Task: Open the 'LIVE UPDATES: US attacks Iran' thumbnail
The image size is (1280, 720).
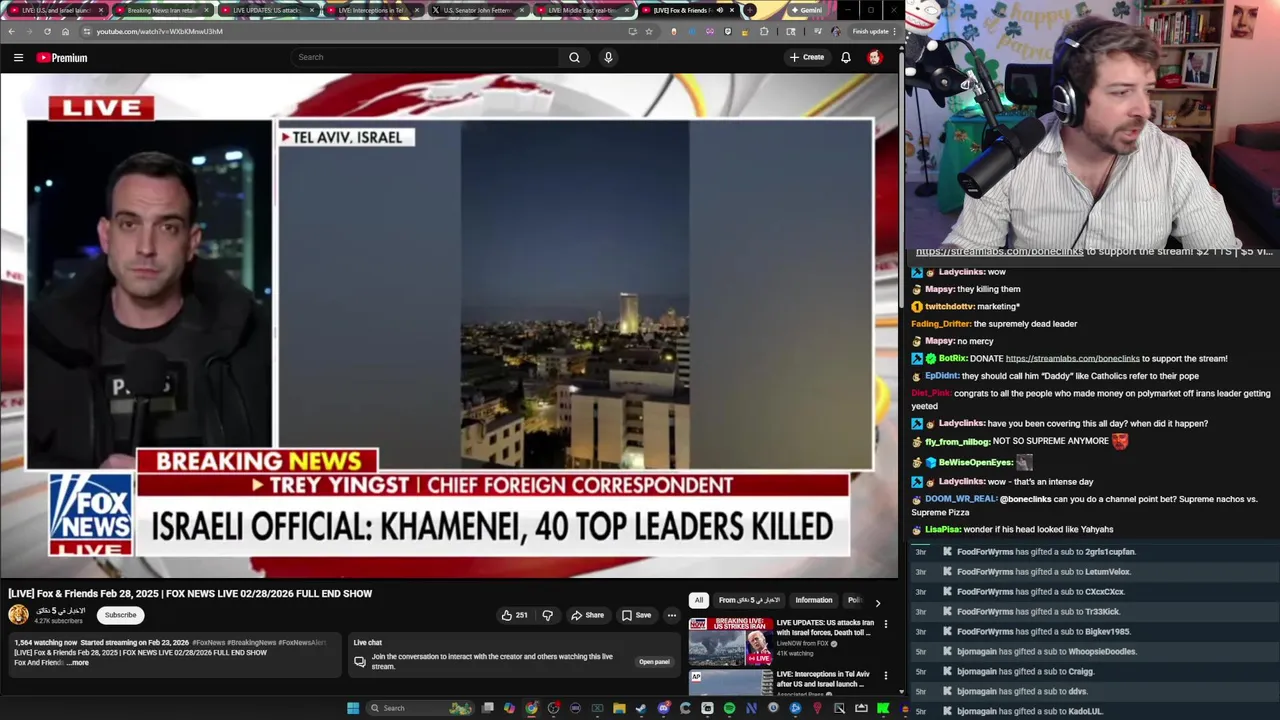Action: point(730,641)
